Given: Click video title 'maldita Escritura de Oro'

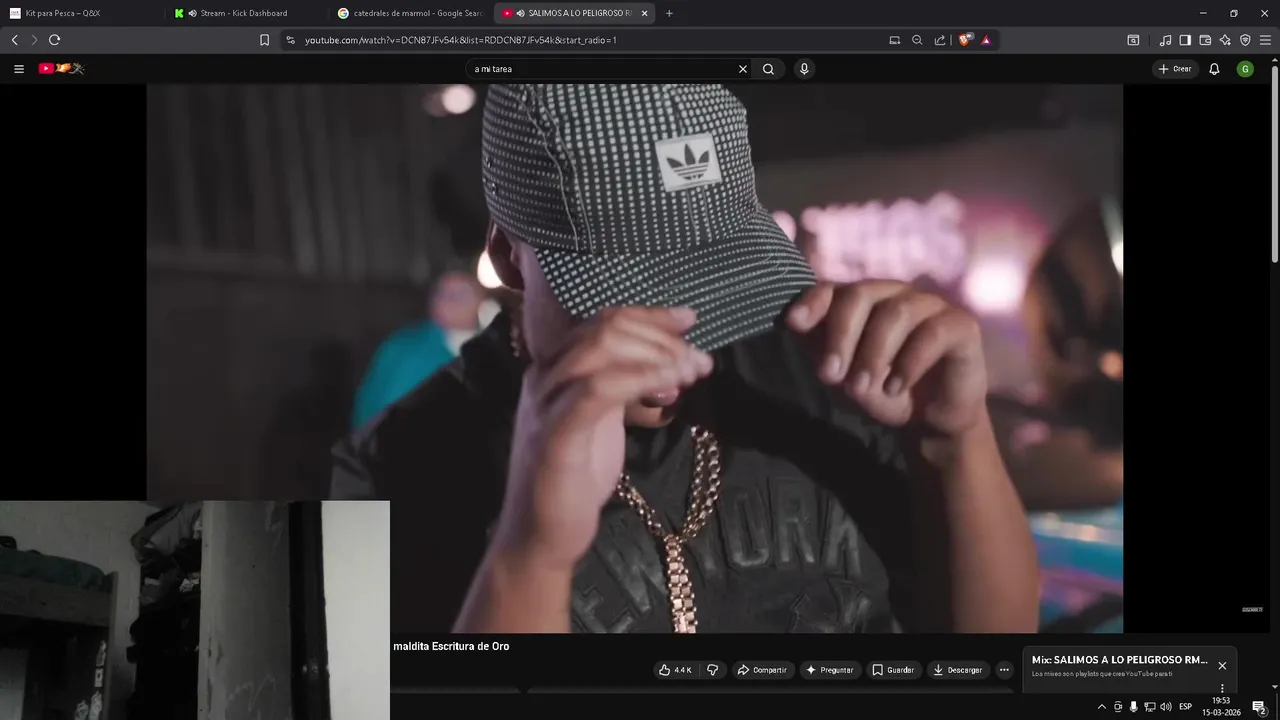Looking at the screenshot, I should pyautogui.click(x=451, y=646).
